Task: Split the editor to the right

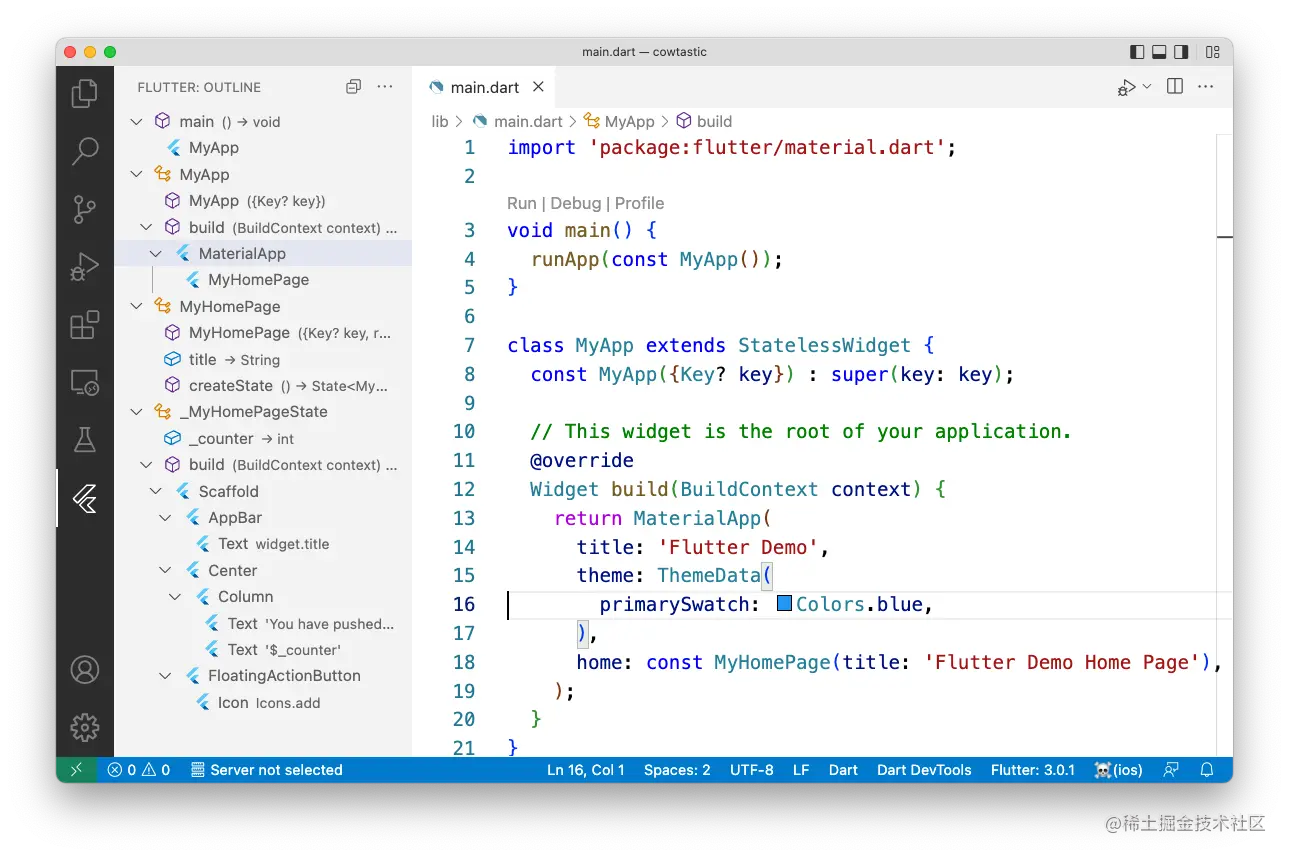Action: 1175,87
